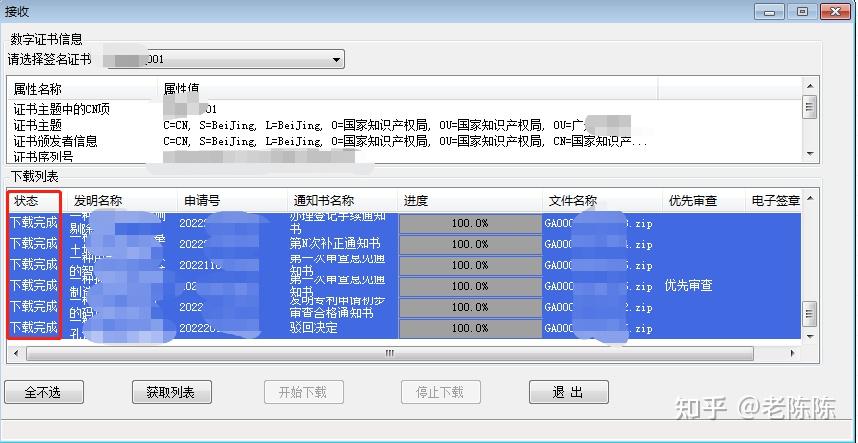858x443 pixels.
Task: Click the 全不选 button
Action: coord(44,392)
